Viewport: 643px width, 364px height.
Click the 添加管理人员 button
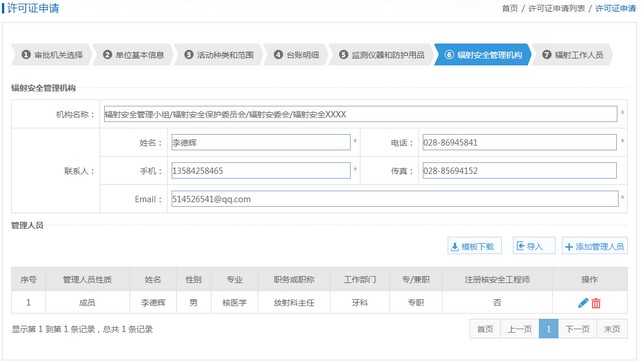click(595, 246)
